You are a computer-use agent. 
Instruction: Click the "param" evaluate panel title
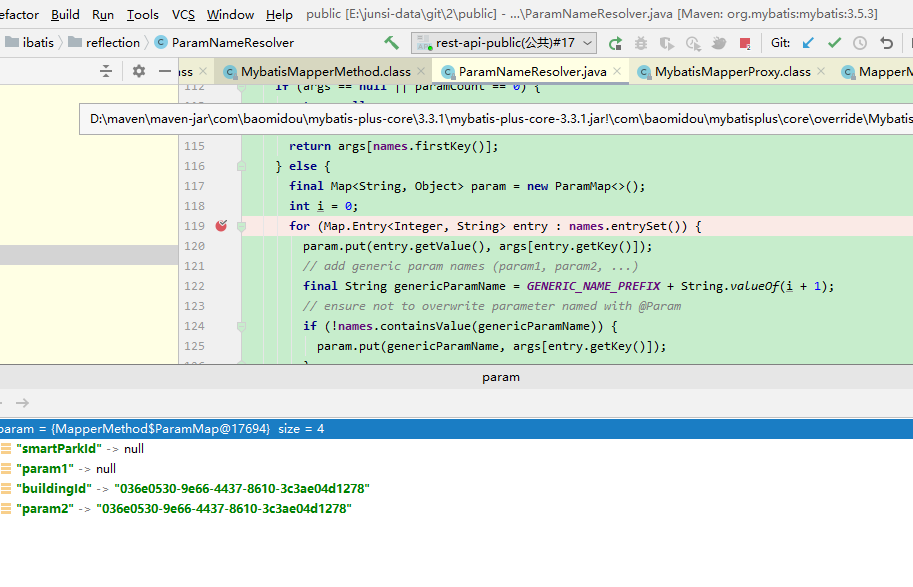click(501, 377)
